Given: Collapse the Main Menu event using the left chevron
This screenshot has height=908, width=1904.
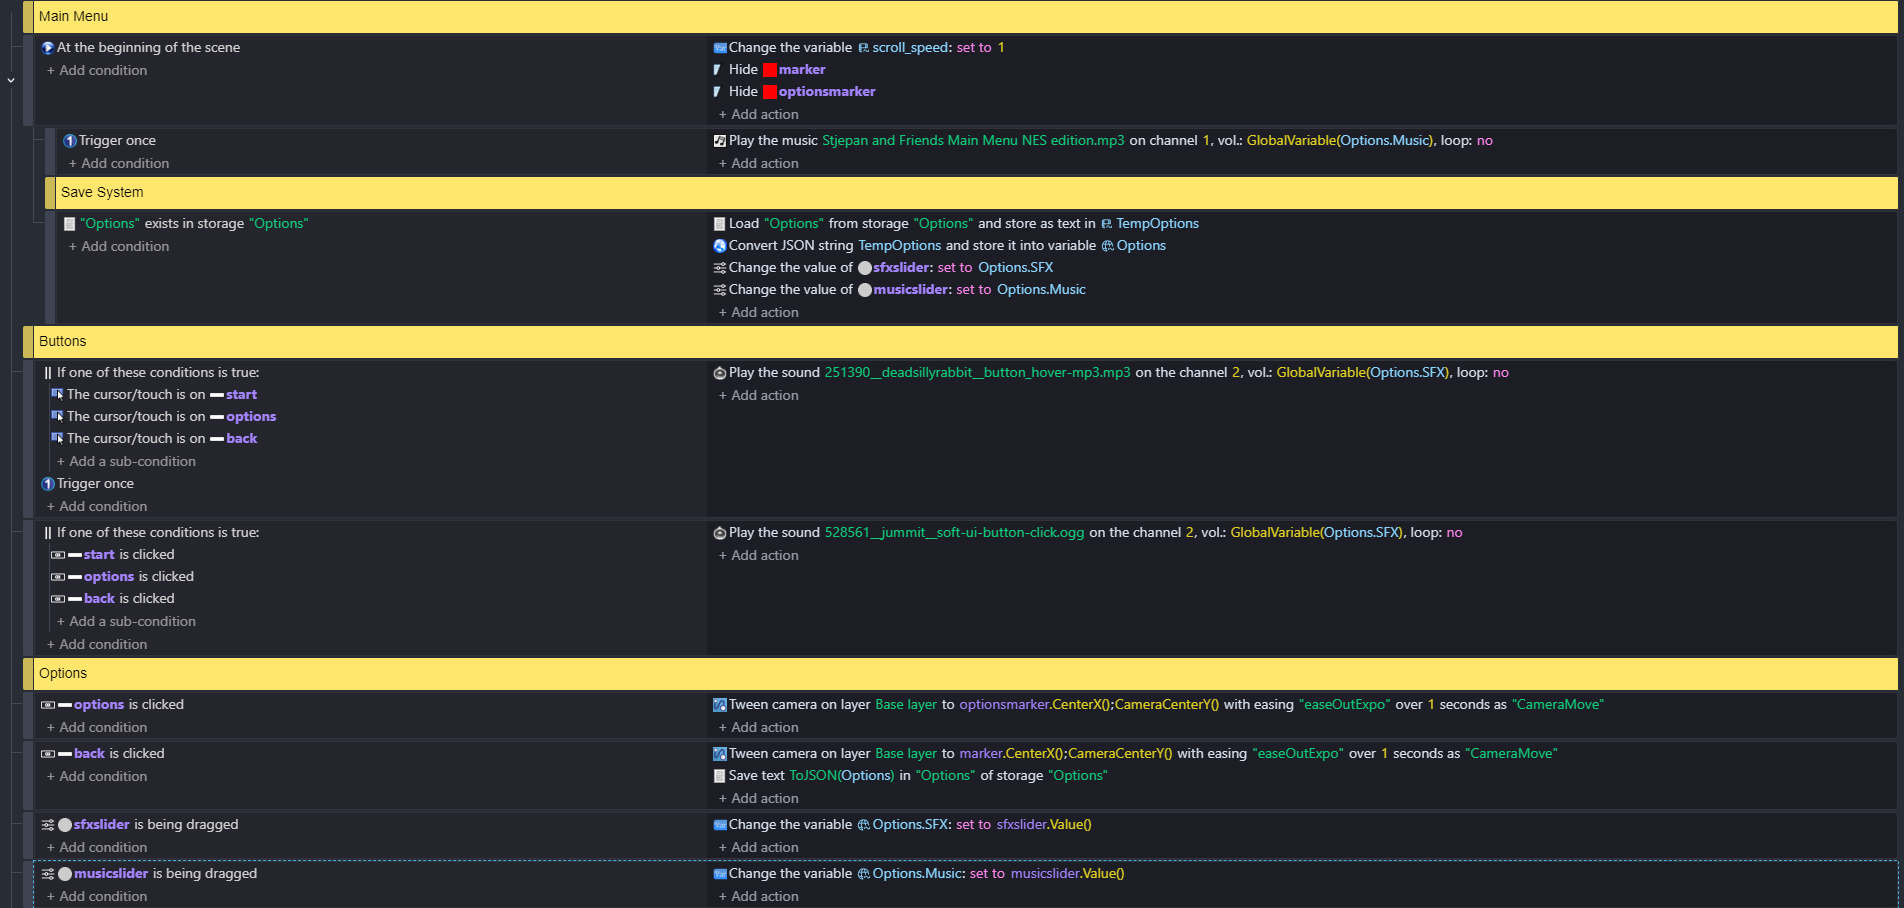Looking at the screenshot, I should click(11, 79).
